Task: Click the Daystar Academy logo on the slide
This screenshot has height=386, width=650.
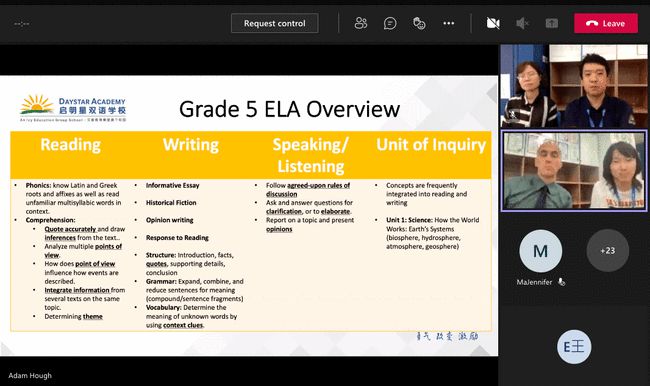Action: (73, 109)
